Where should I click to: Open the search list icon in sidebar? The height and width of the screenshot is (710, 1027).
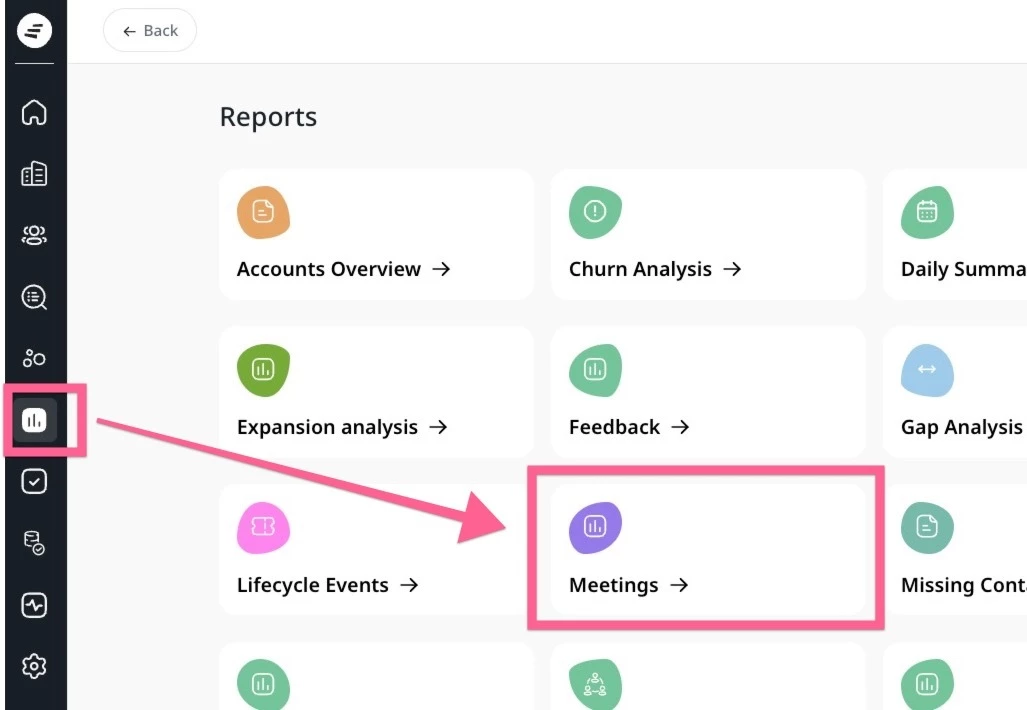pyautogui.click(x=34, y=297)
